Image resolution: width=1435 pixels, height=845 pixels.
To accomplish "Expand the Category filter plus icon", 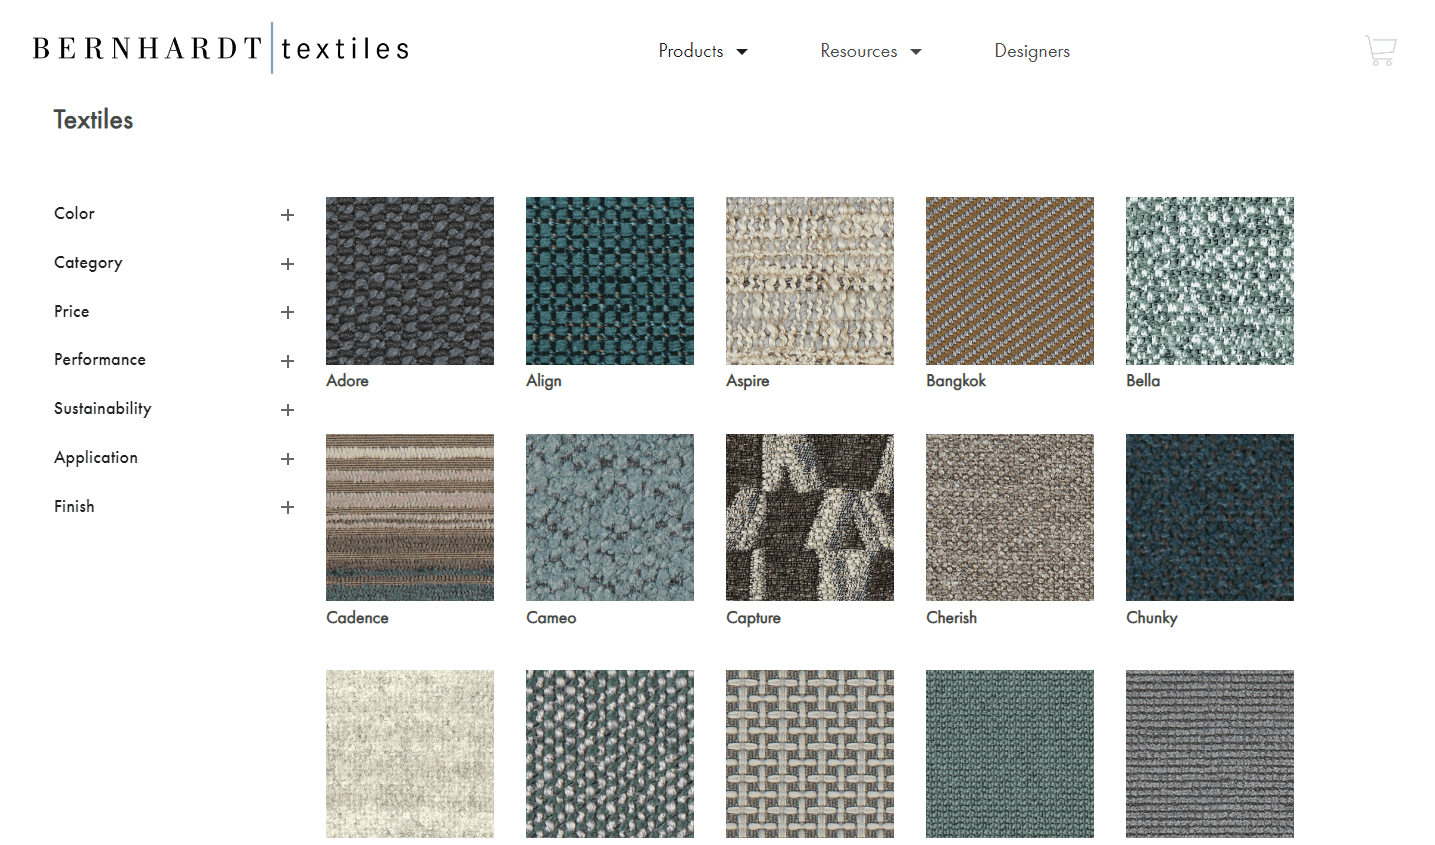I will [x=287, y=264].
